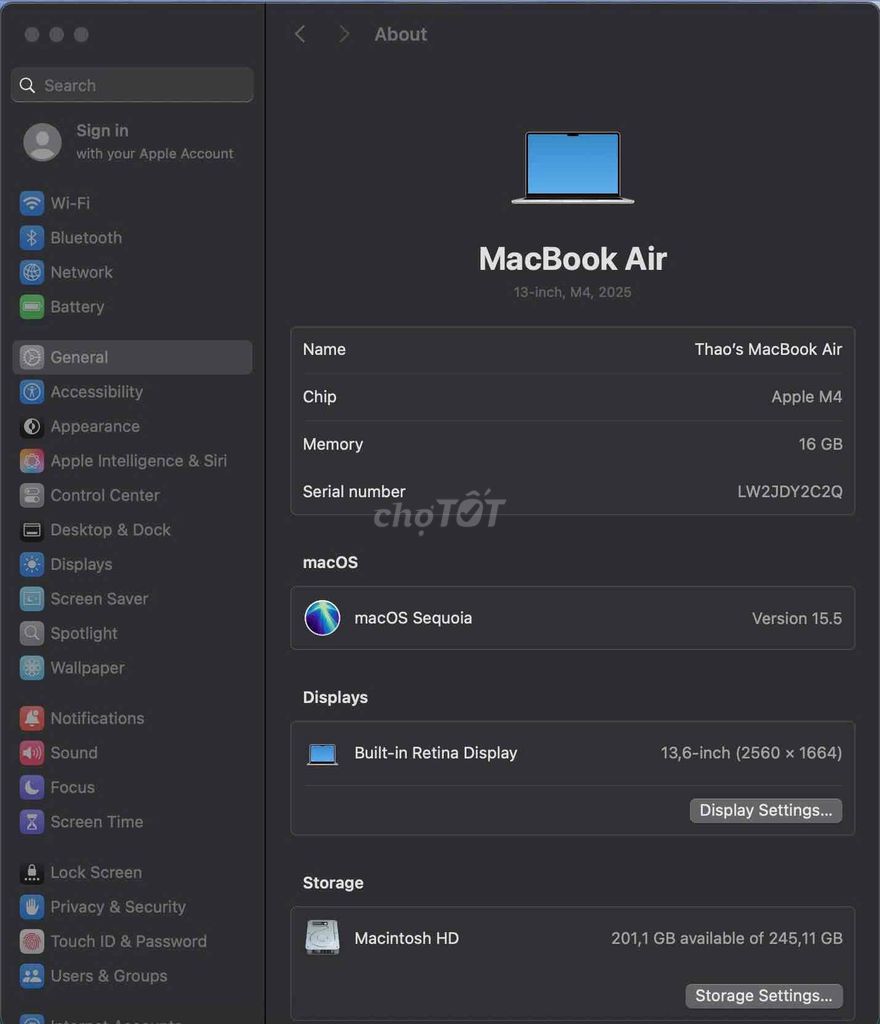
Task: Select Focus in the sidebar
Action: (31, 787)
